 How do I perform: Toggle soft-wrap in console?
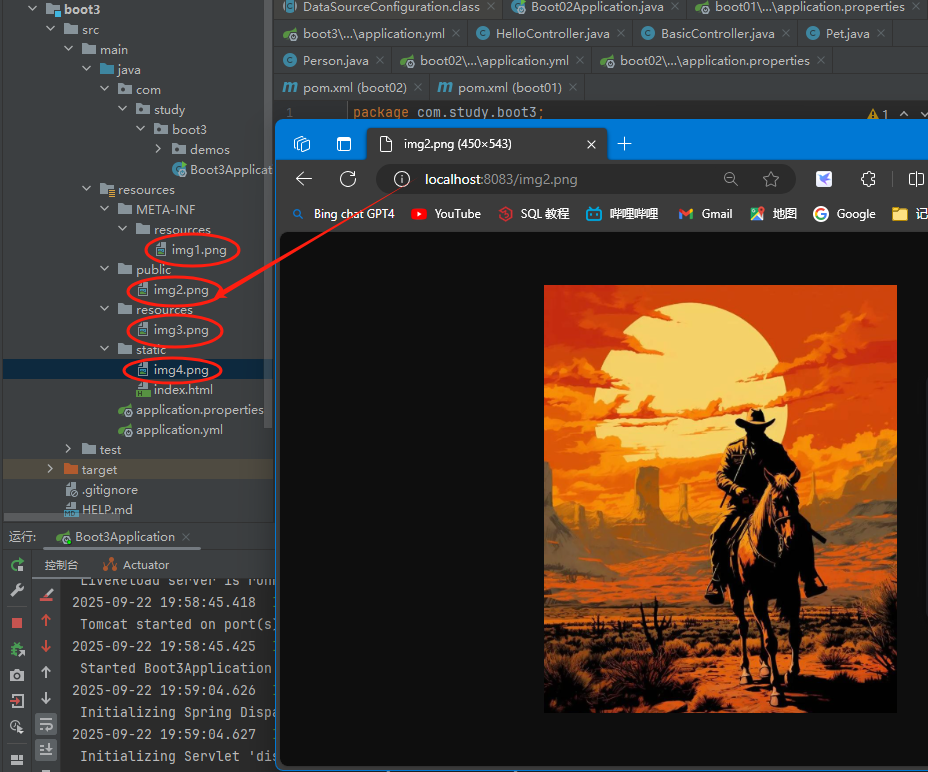(x=46, y=724)
